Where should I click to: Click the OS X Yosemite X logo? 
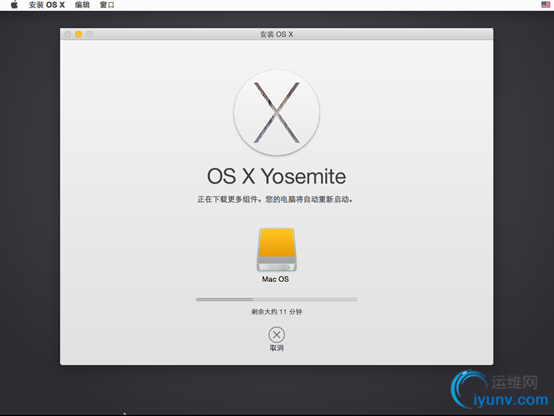point(277,113)
